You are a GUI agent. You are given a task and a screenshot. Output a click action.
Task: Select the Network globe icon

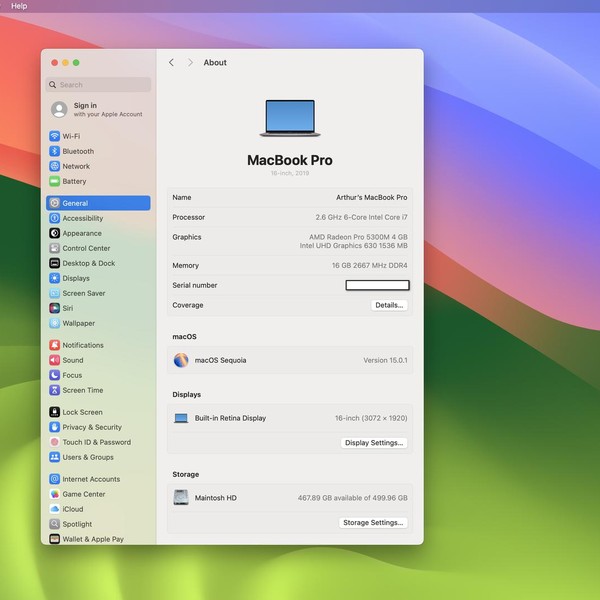(54, 166)
